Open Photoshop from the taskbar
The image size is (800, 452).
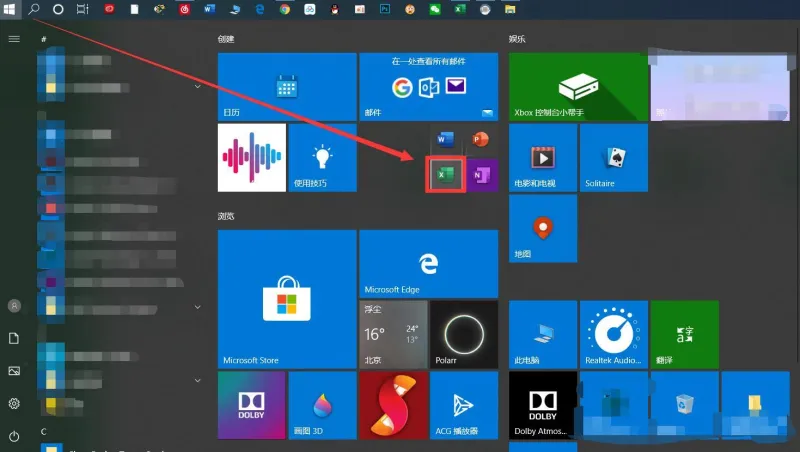385,9
